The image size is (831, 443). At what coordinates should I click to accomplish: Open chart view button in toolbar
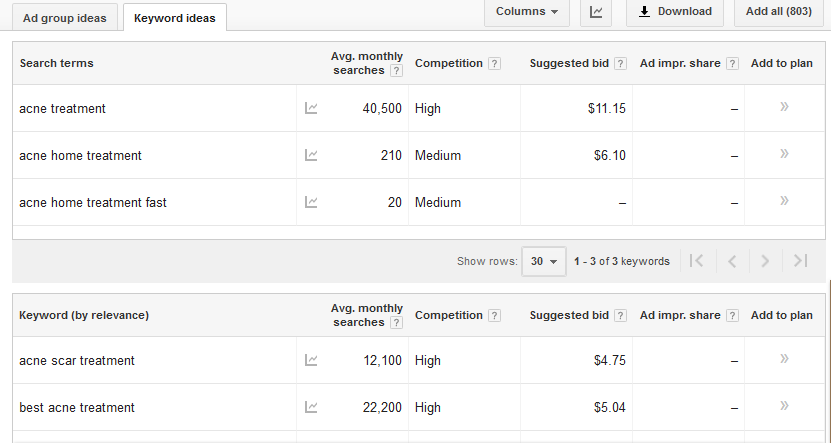click(596, 12)
